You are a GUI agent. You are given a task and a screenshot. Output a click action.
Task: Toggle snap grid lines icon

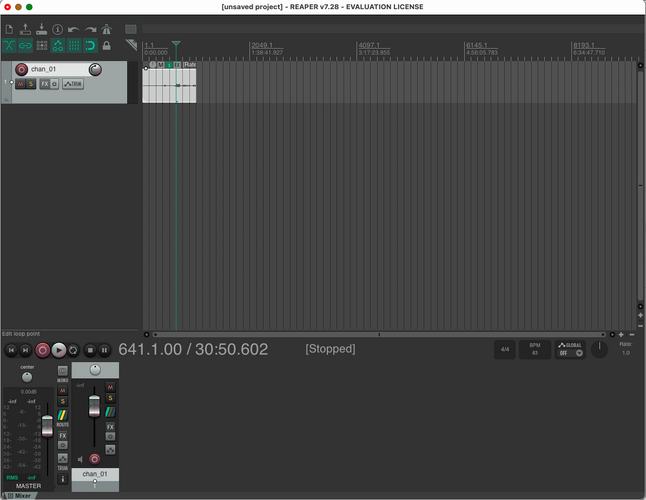tap(74, 45)
